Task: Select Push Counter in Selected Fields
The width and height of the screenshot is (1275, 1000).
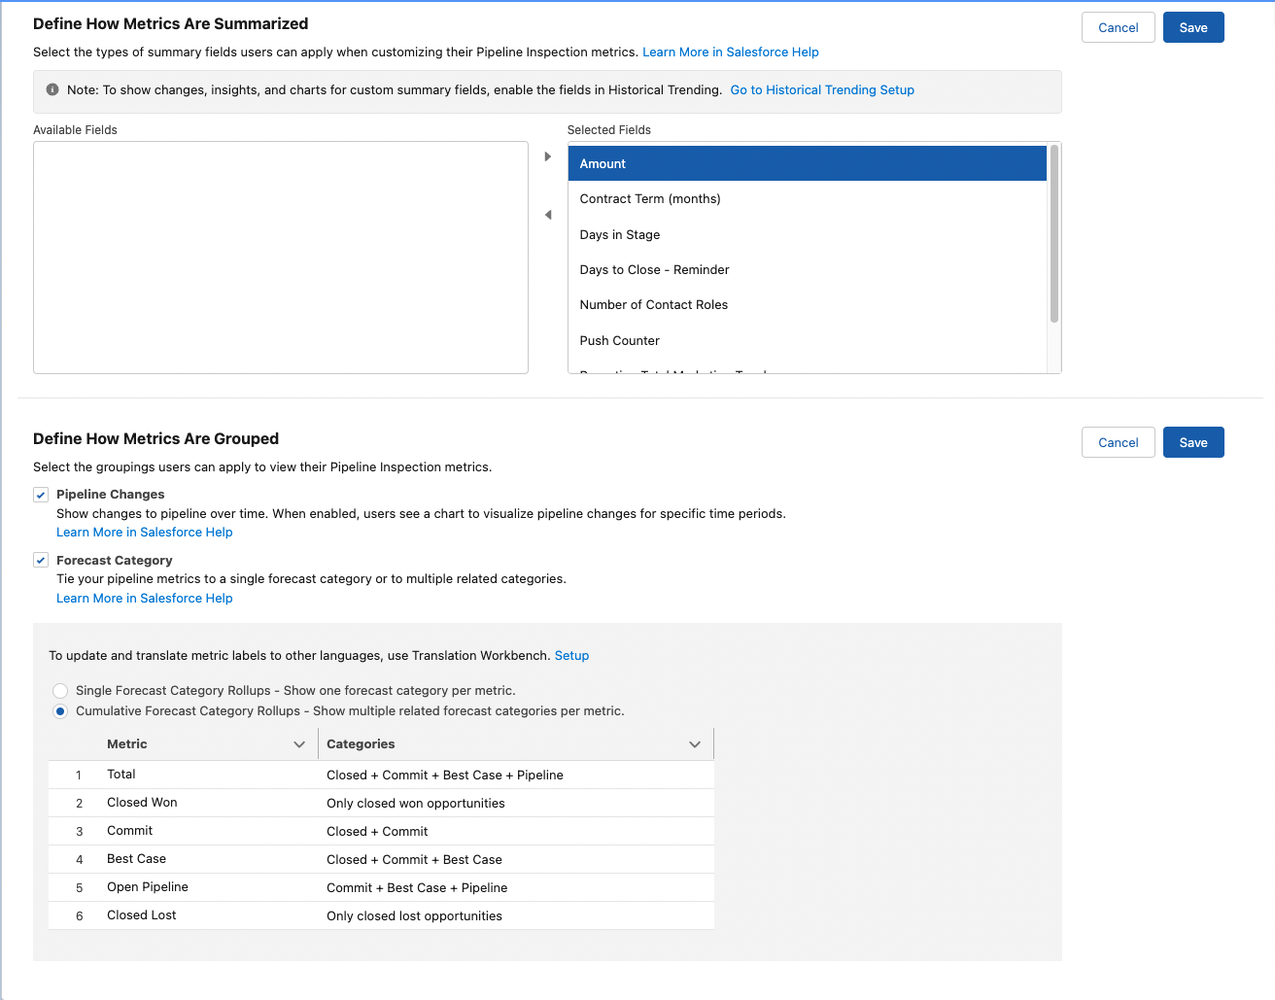Action: point(807,341)
